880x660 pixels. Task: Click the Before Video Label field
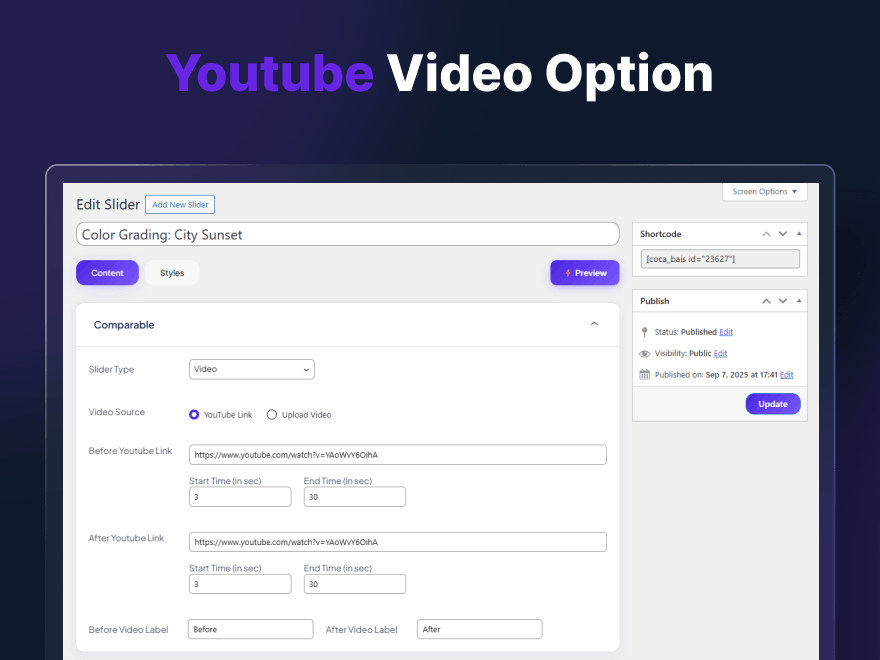click(250, 629)
